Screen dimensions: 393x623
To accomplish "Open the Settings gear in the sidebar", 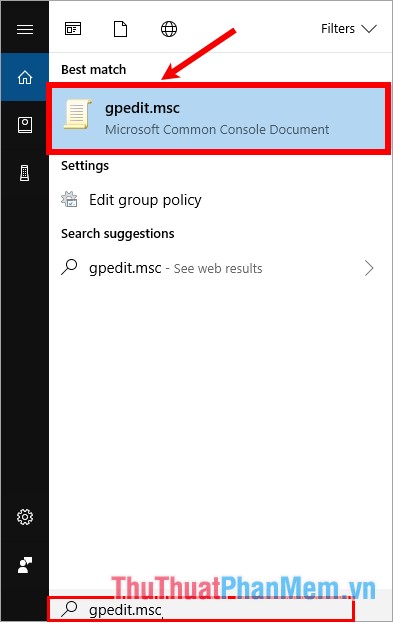I will (25, 517).
